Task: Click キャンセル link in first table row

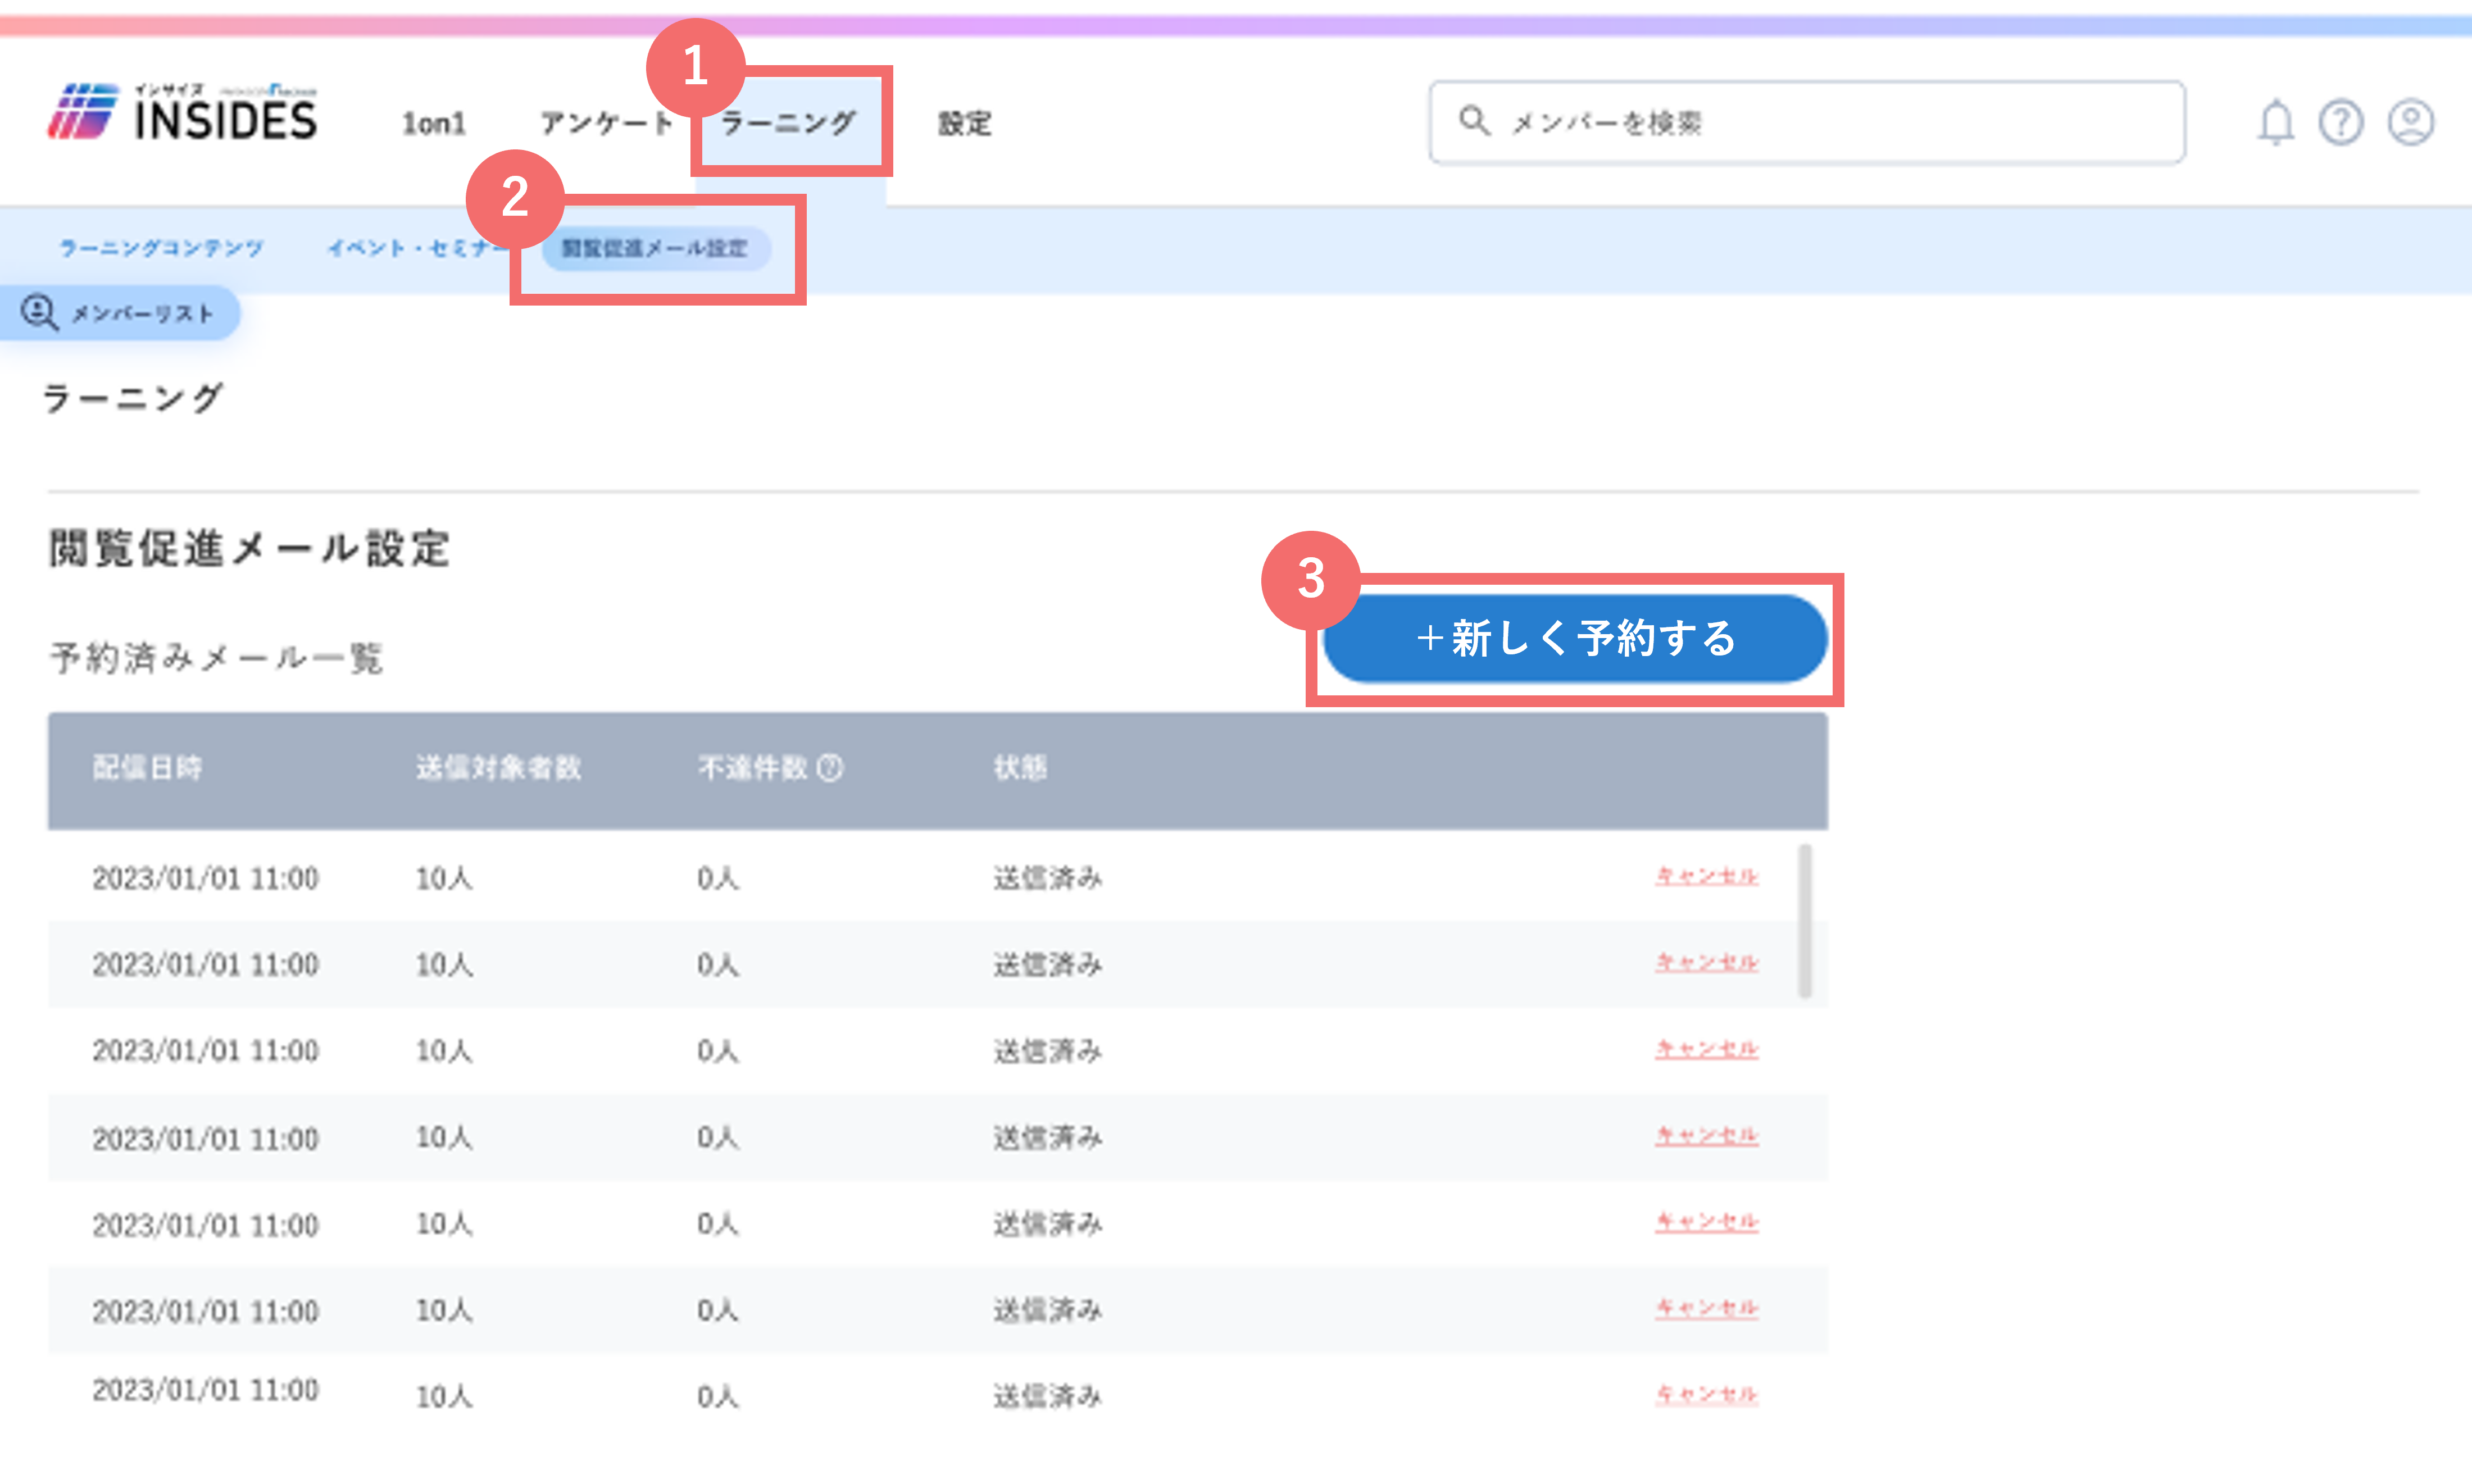Action: [1706, 877]
